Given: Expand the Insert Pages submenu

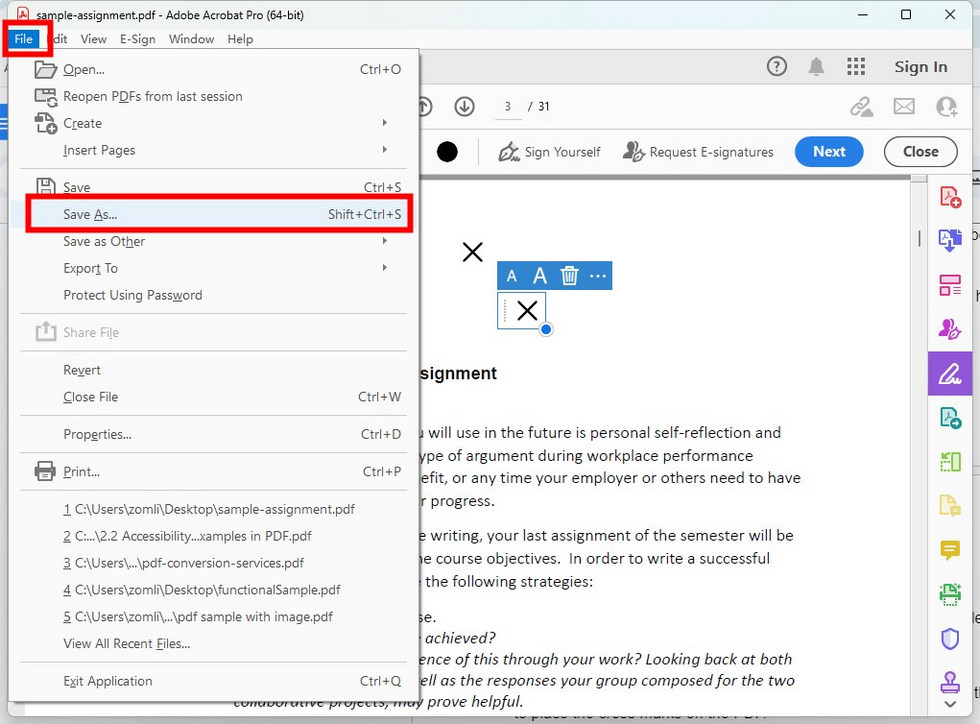Looking at the screenshot, I should 214,150.
